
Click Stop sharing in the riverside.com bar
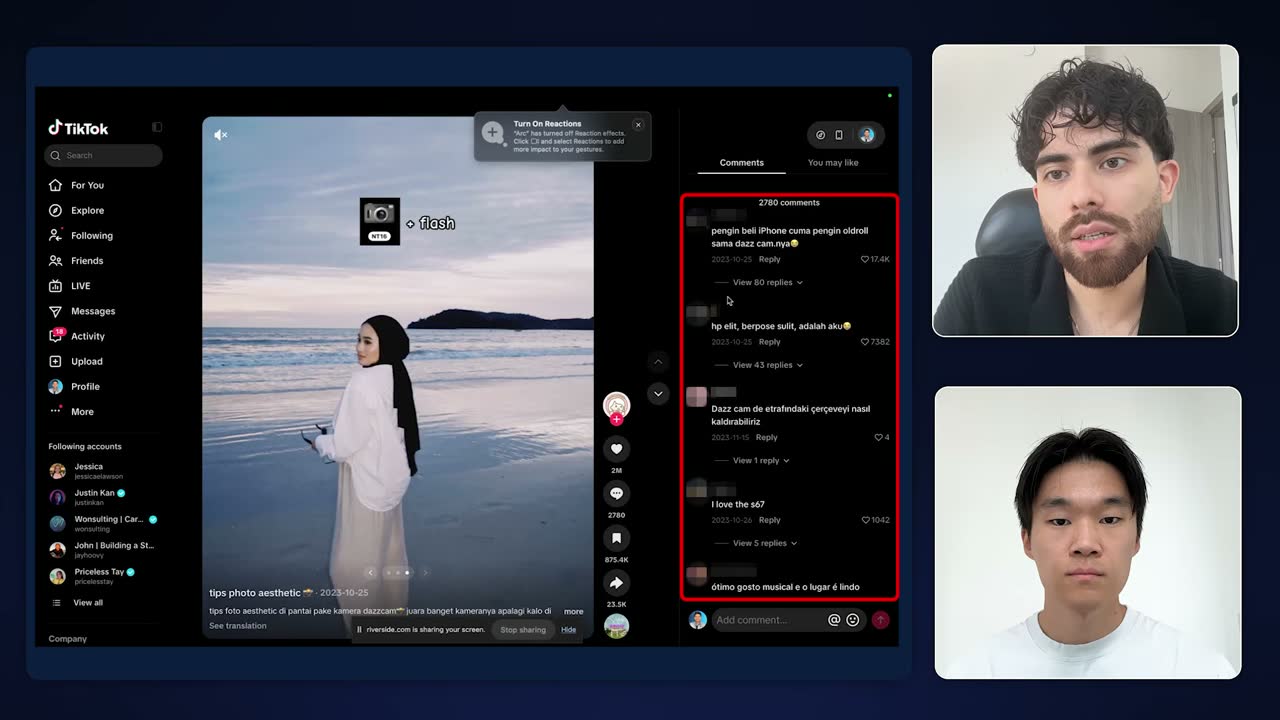tap(523, 630)
